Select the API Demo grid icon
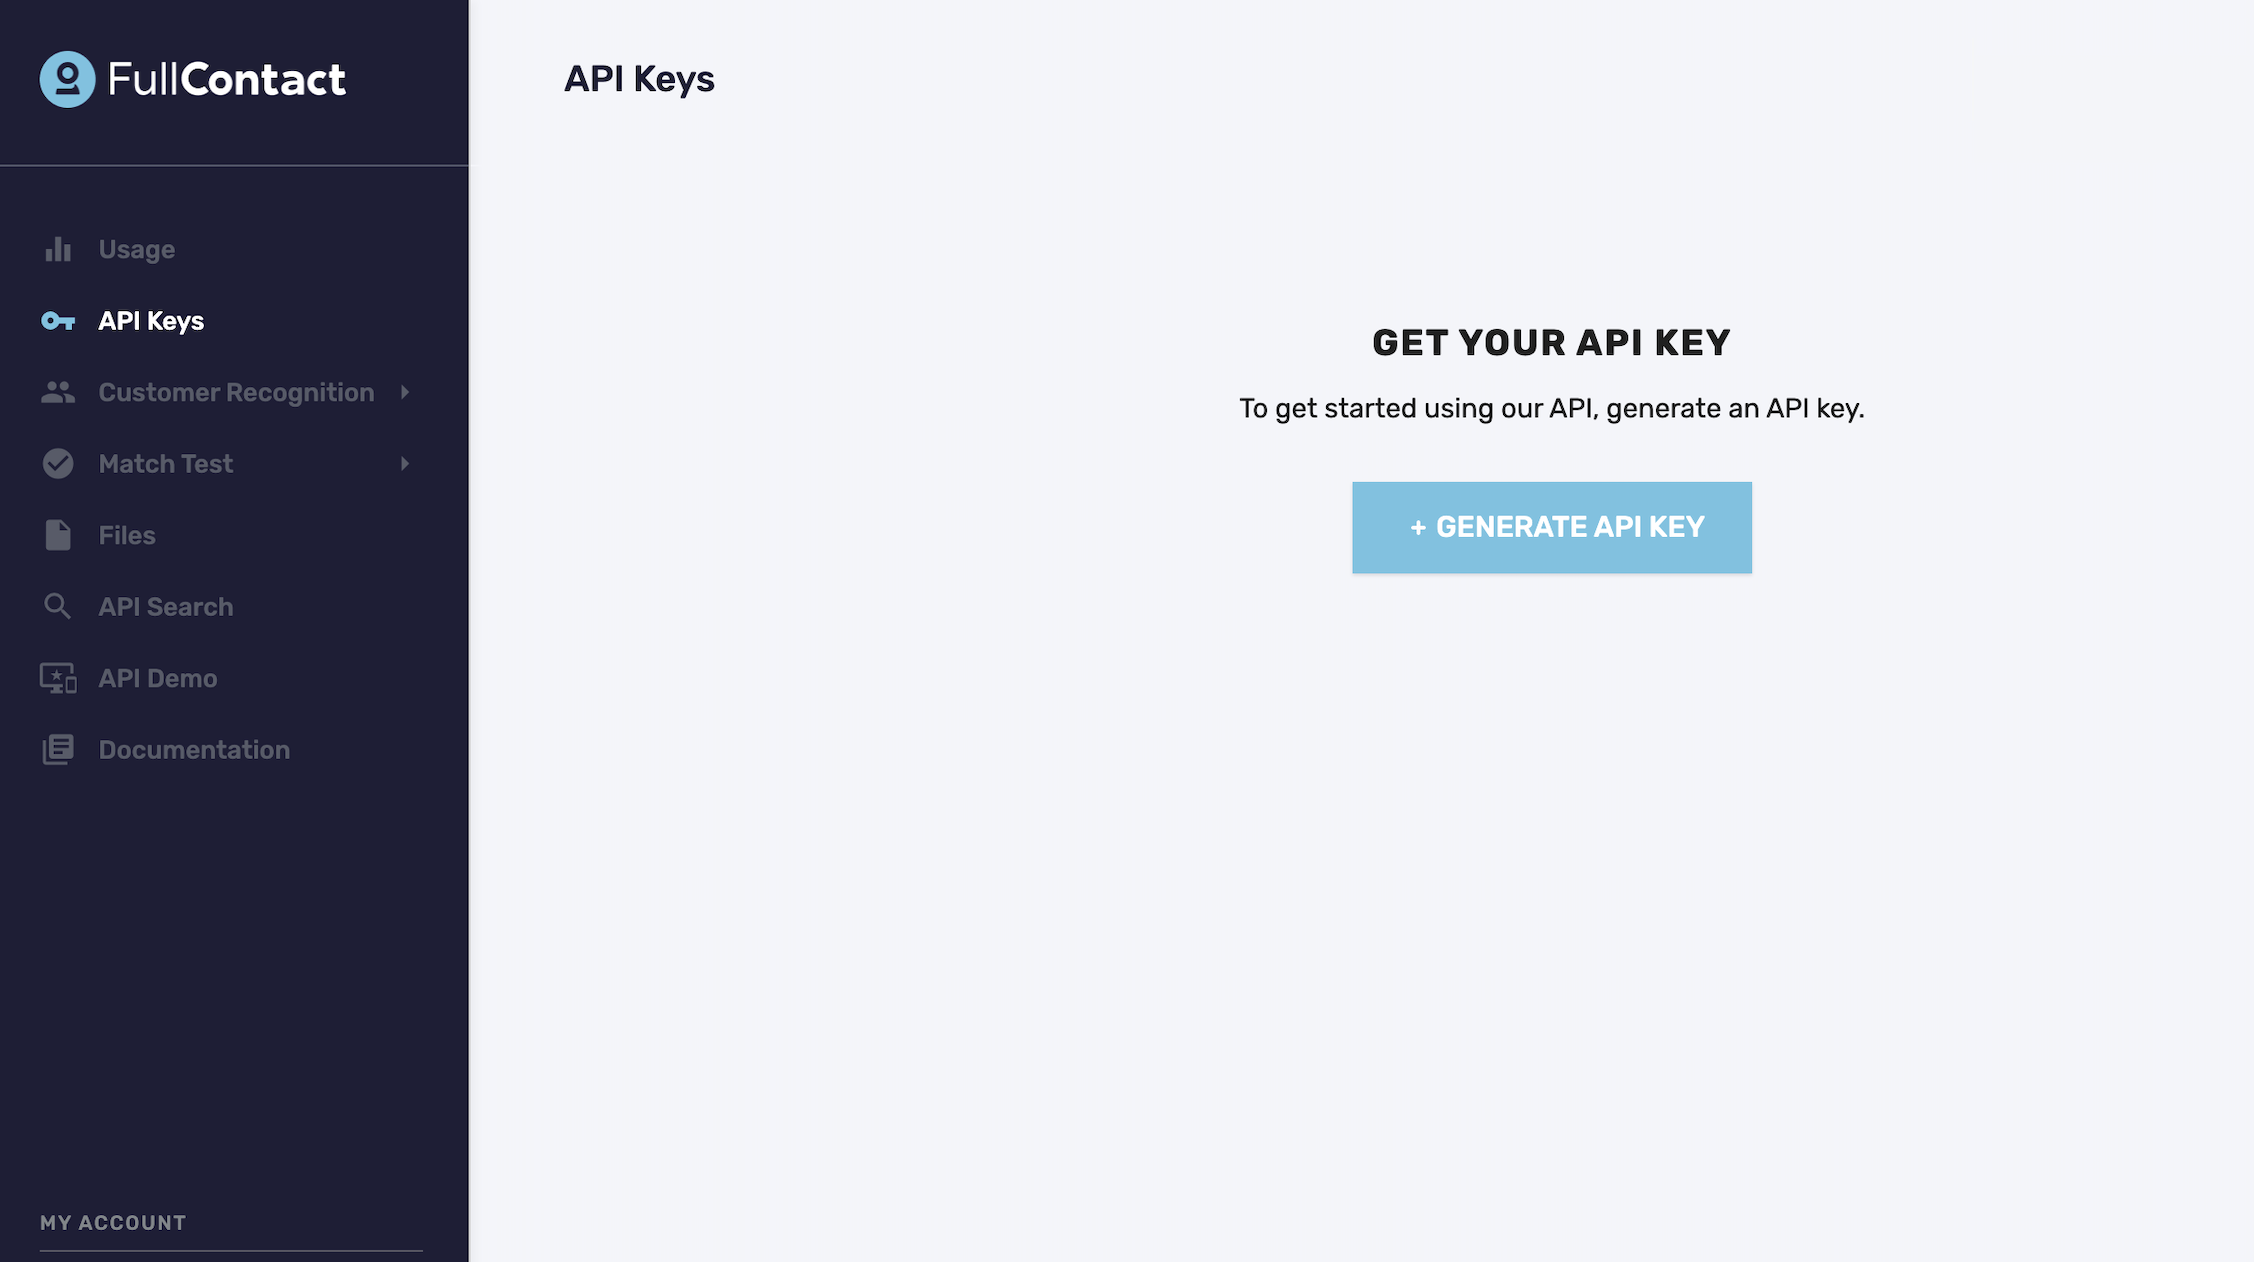This screenshot has height=1262, width=2254. tap(57, 678)
